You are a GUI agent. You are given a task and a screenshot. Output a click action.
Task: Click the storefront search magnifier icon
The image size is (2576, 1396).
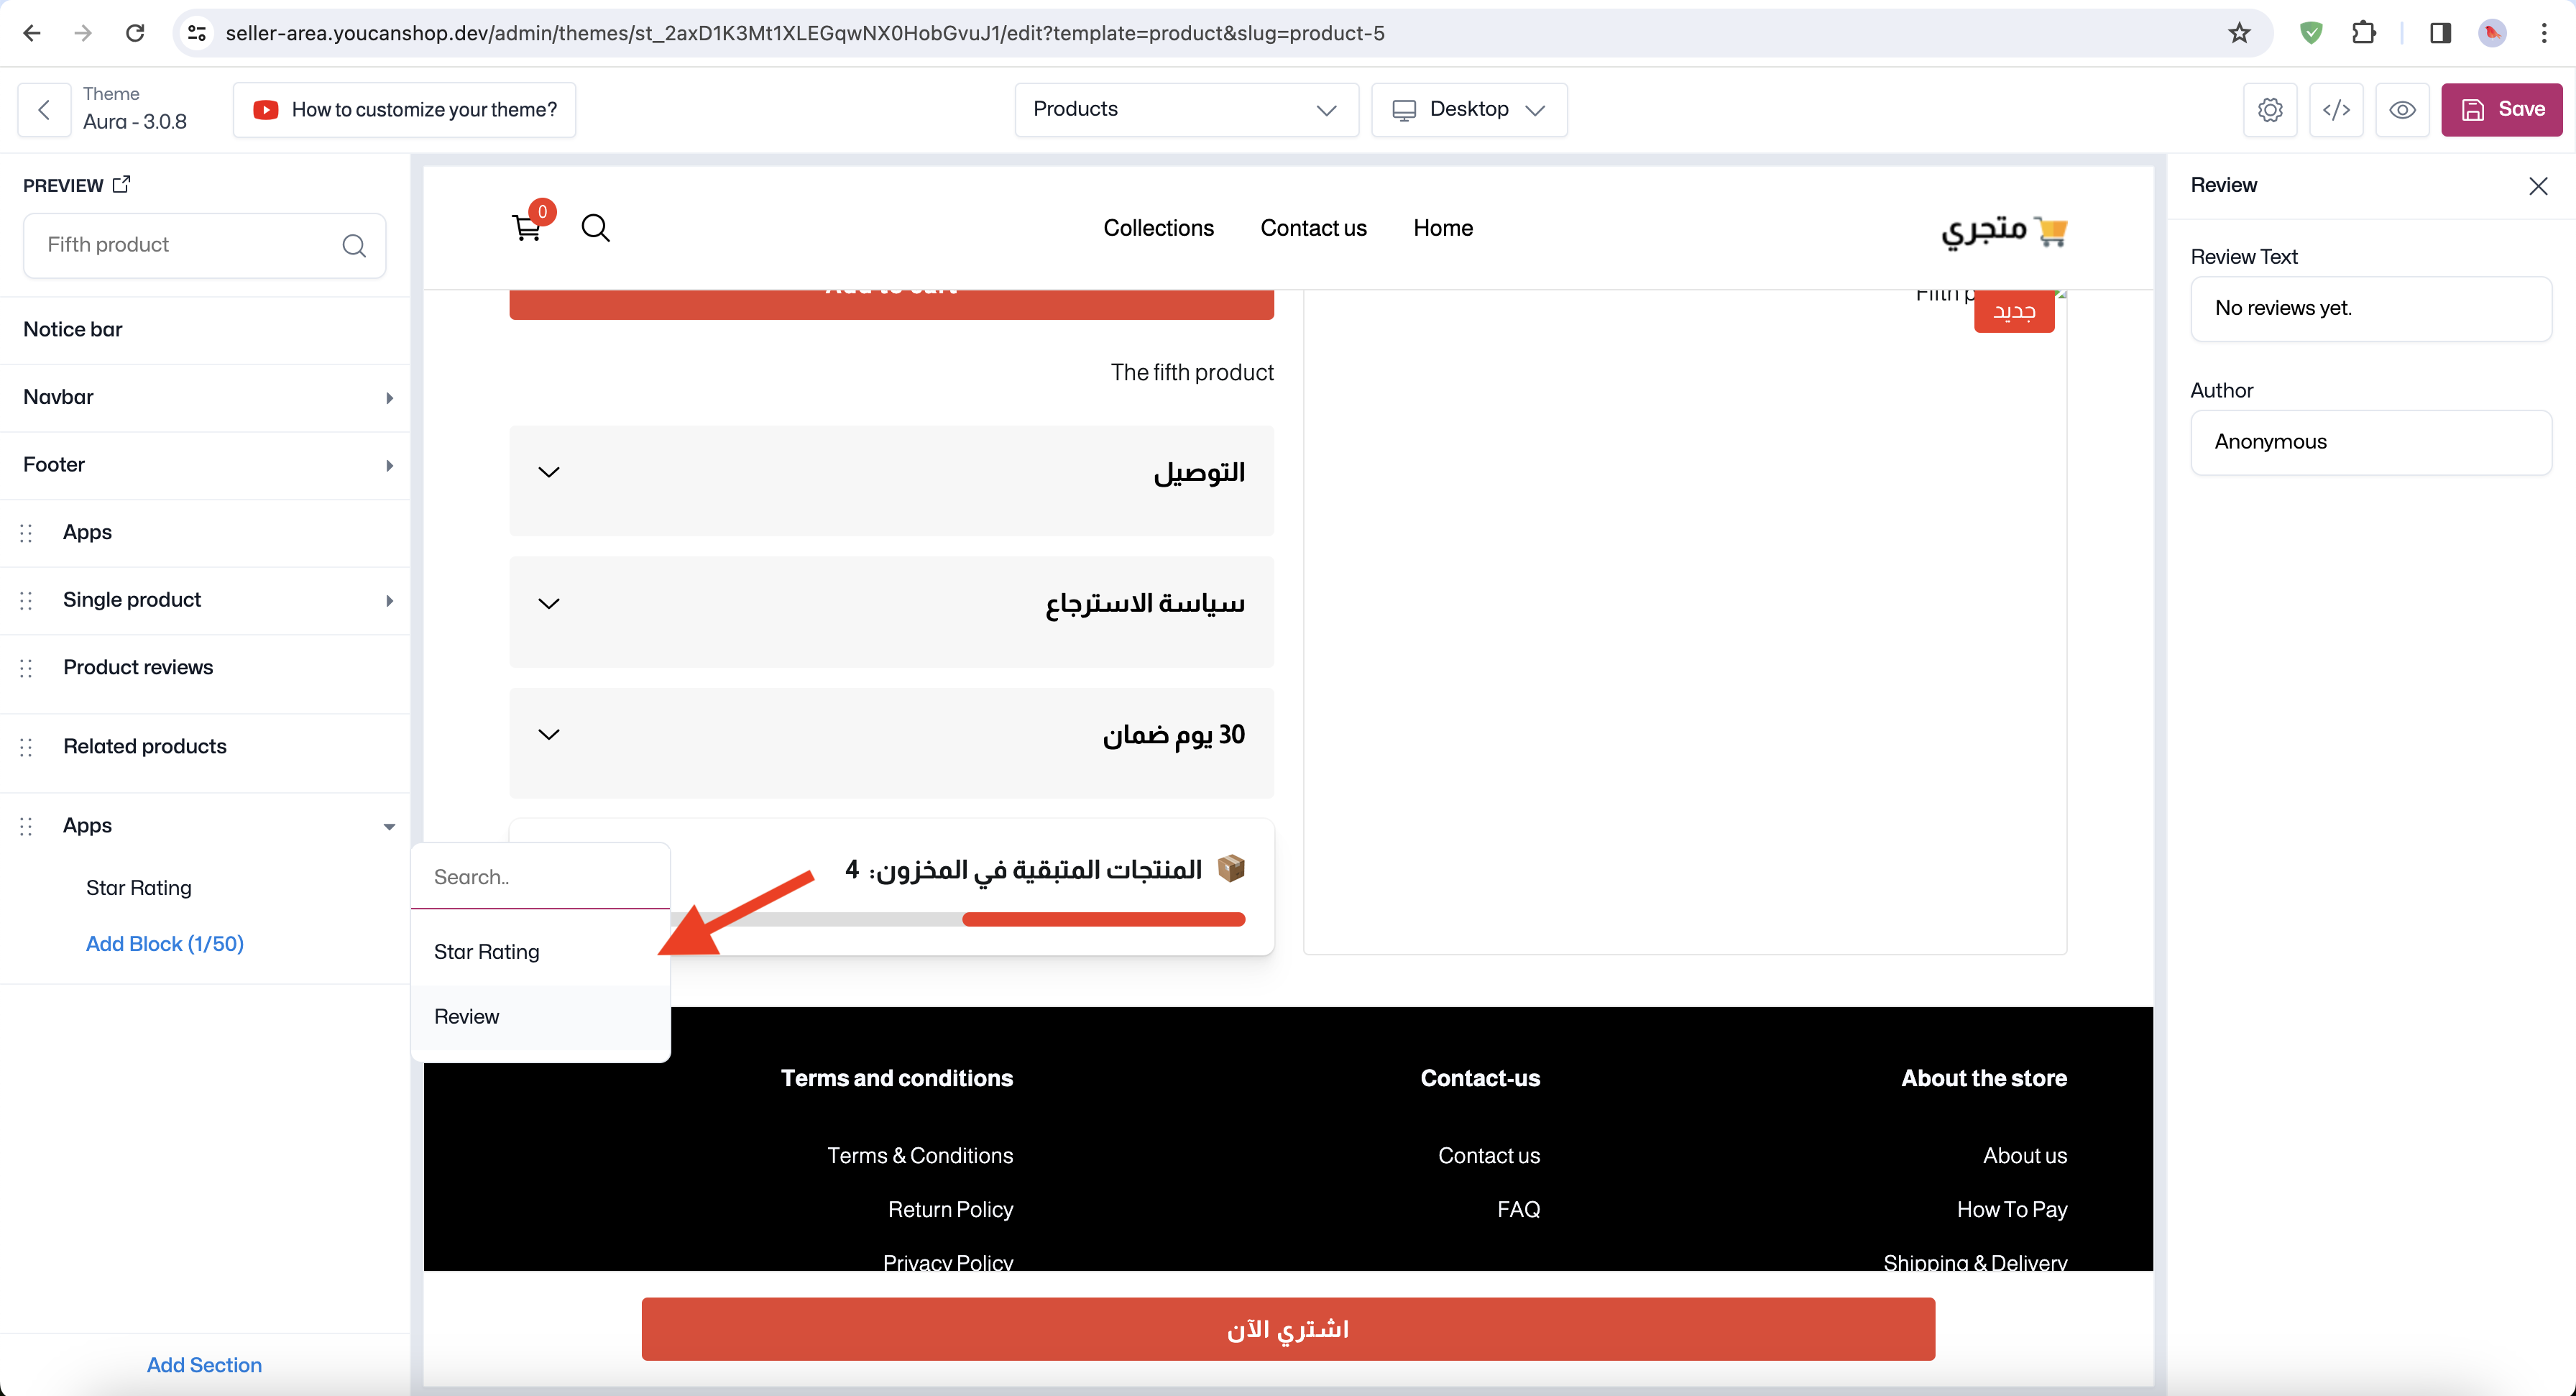(x=596, y=228)
